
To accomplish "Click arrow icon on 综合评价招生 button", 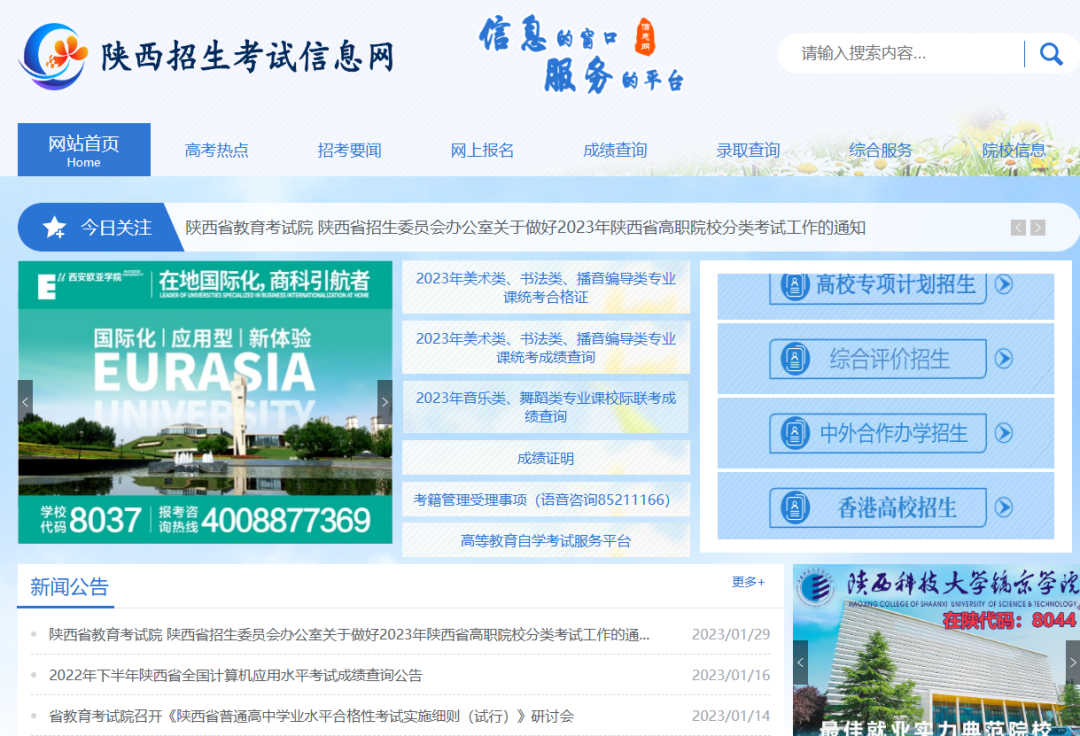I will click(1004, 358).
